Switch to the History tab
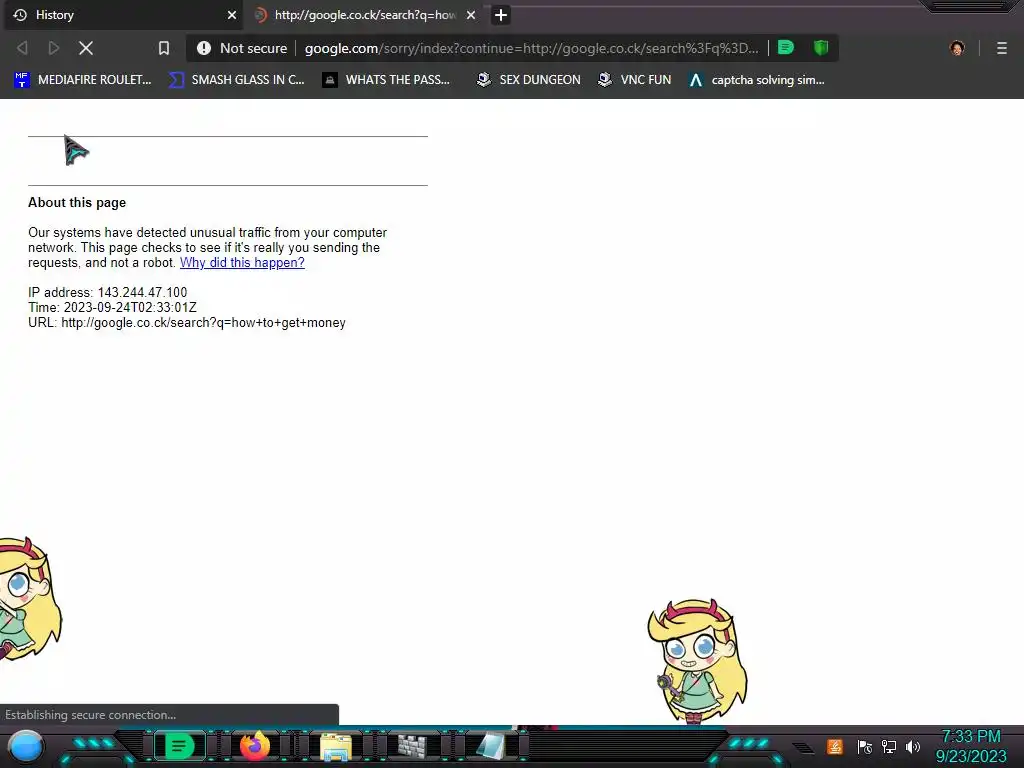Image resolution: width=1024 pixels, height=768 pixels. pyautogui.click(x=123, y=15)
